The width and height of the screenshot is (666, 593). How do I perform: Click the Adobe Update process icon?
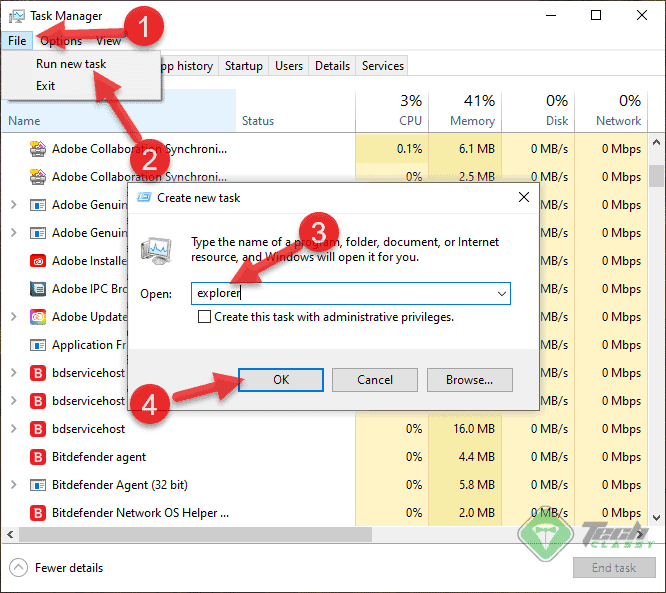pyautogui.click(x=38, y=317)
